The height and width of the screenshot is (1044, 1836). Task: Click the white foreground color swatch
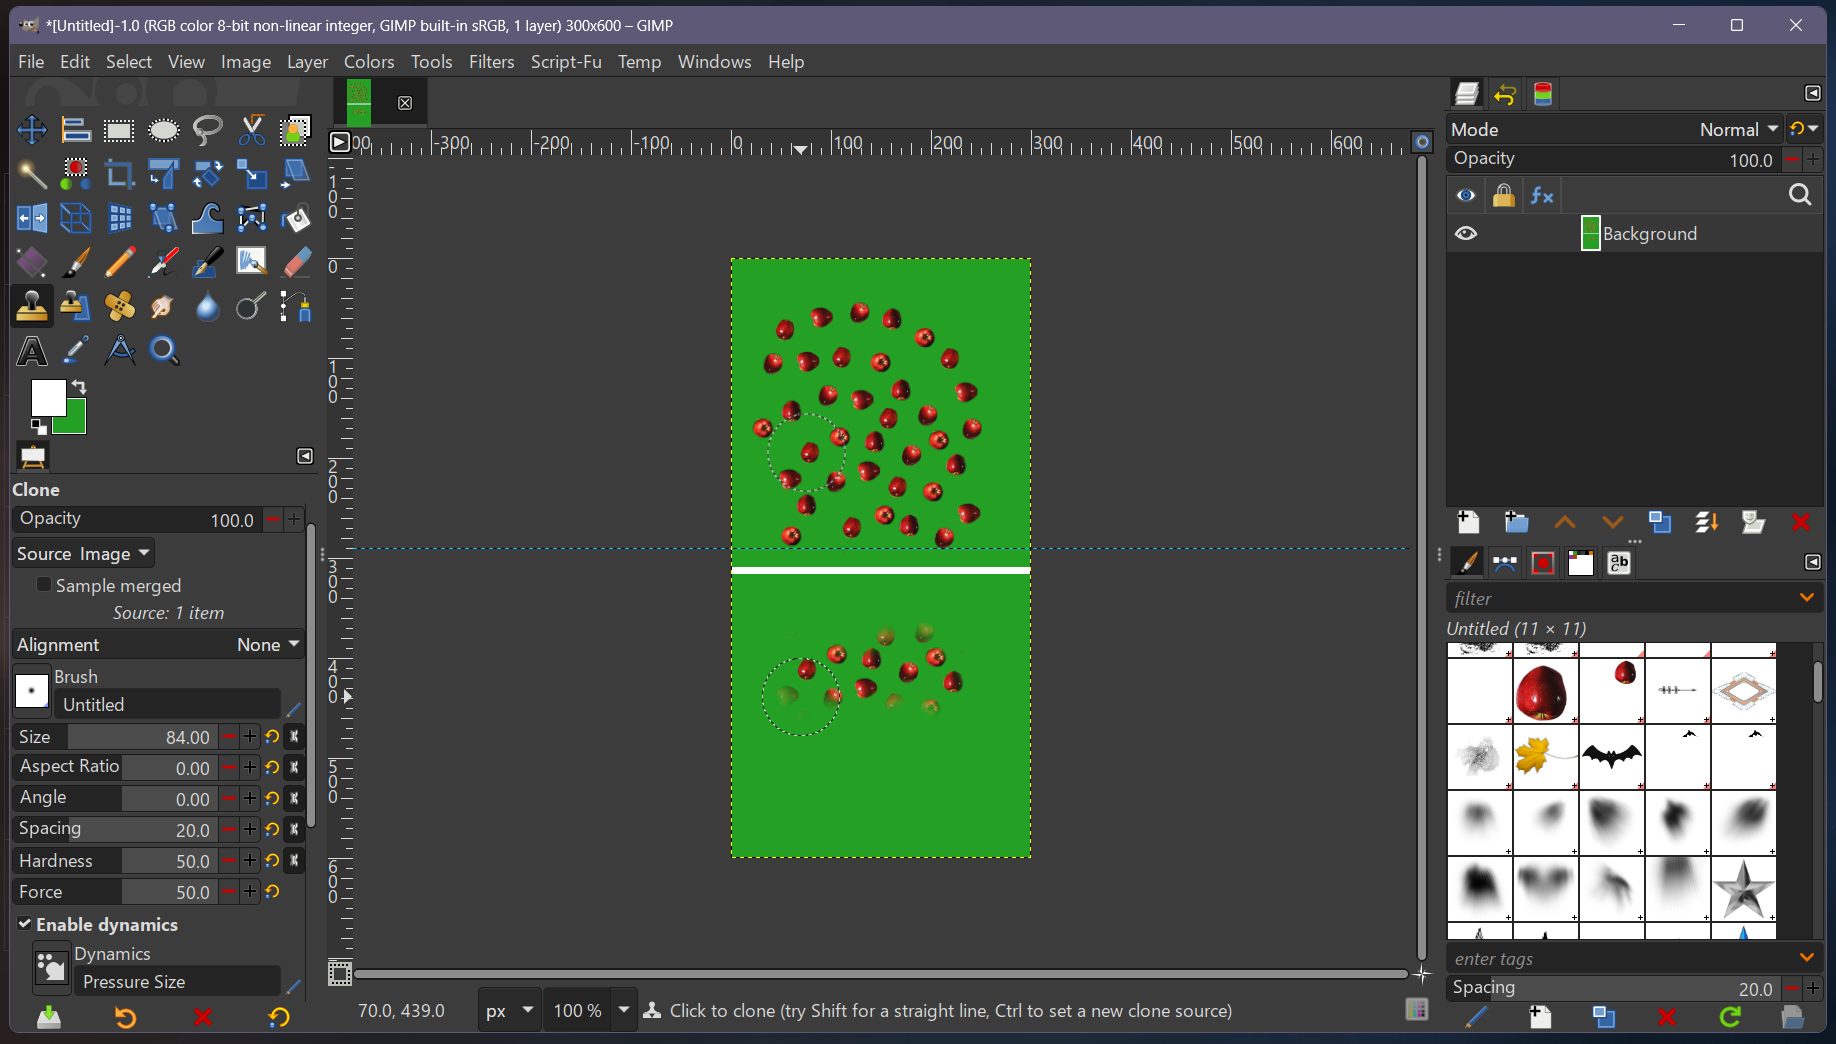tap(48, 398)
